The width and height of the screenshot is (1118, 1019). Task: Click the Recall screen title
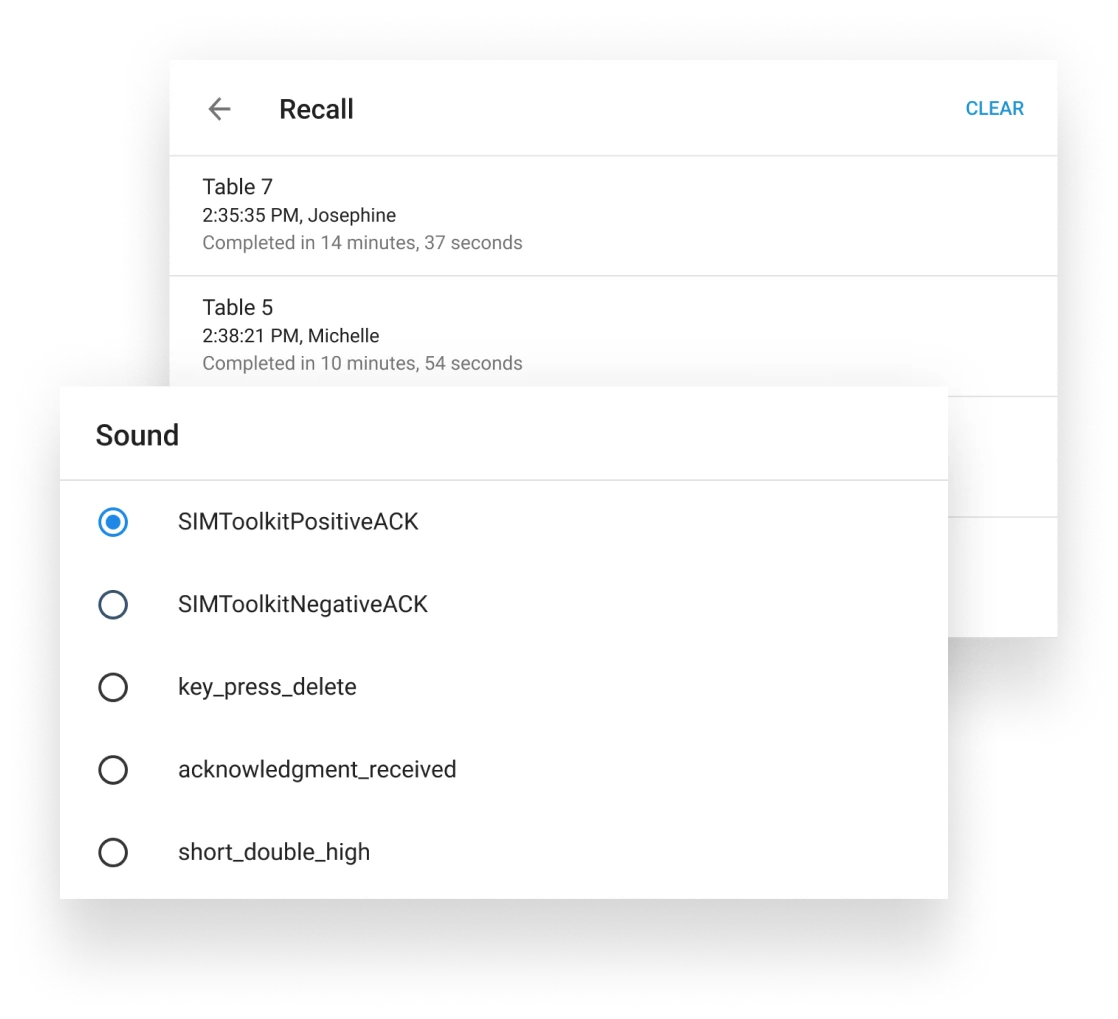click(x=316, y=109)
